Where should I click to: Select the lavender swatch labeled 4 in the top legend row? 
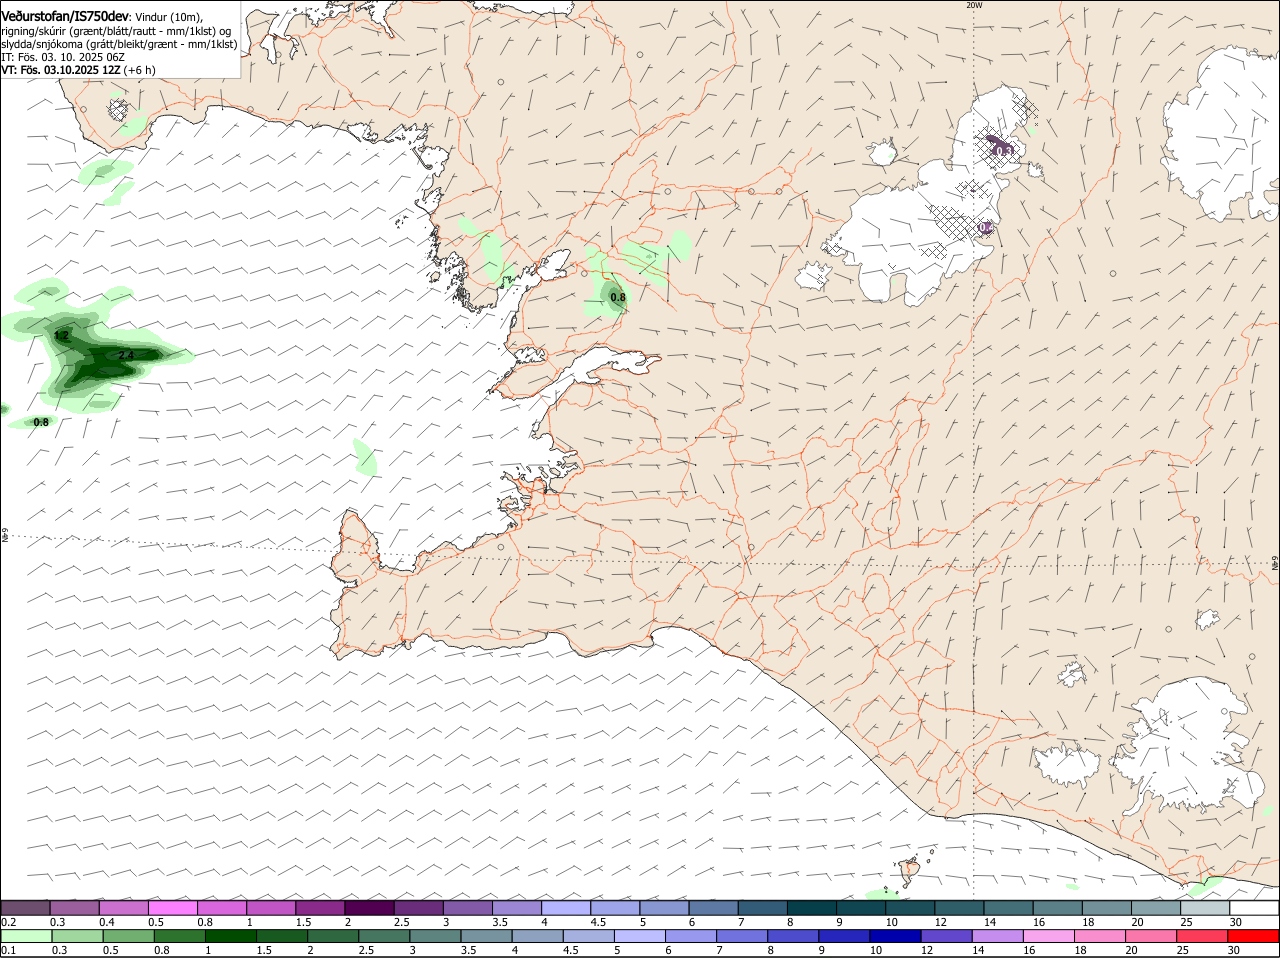coord(566,908)
